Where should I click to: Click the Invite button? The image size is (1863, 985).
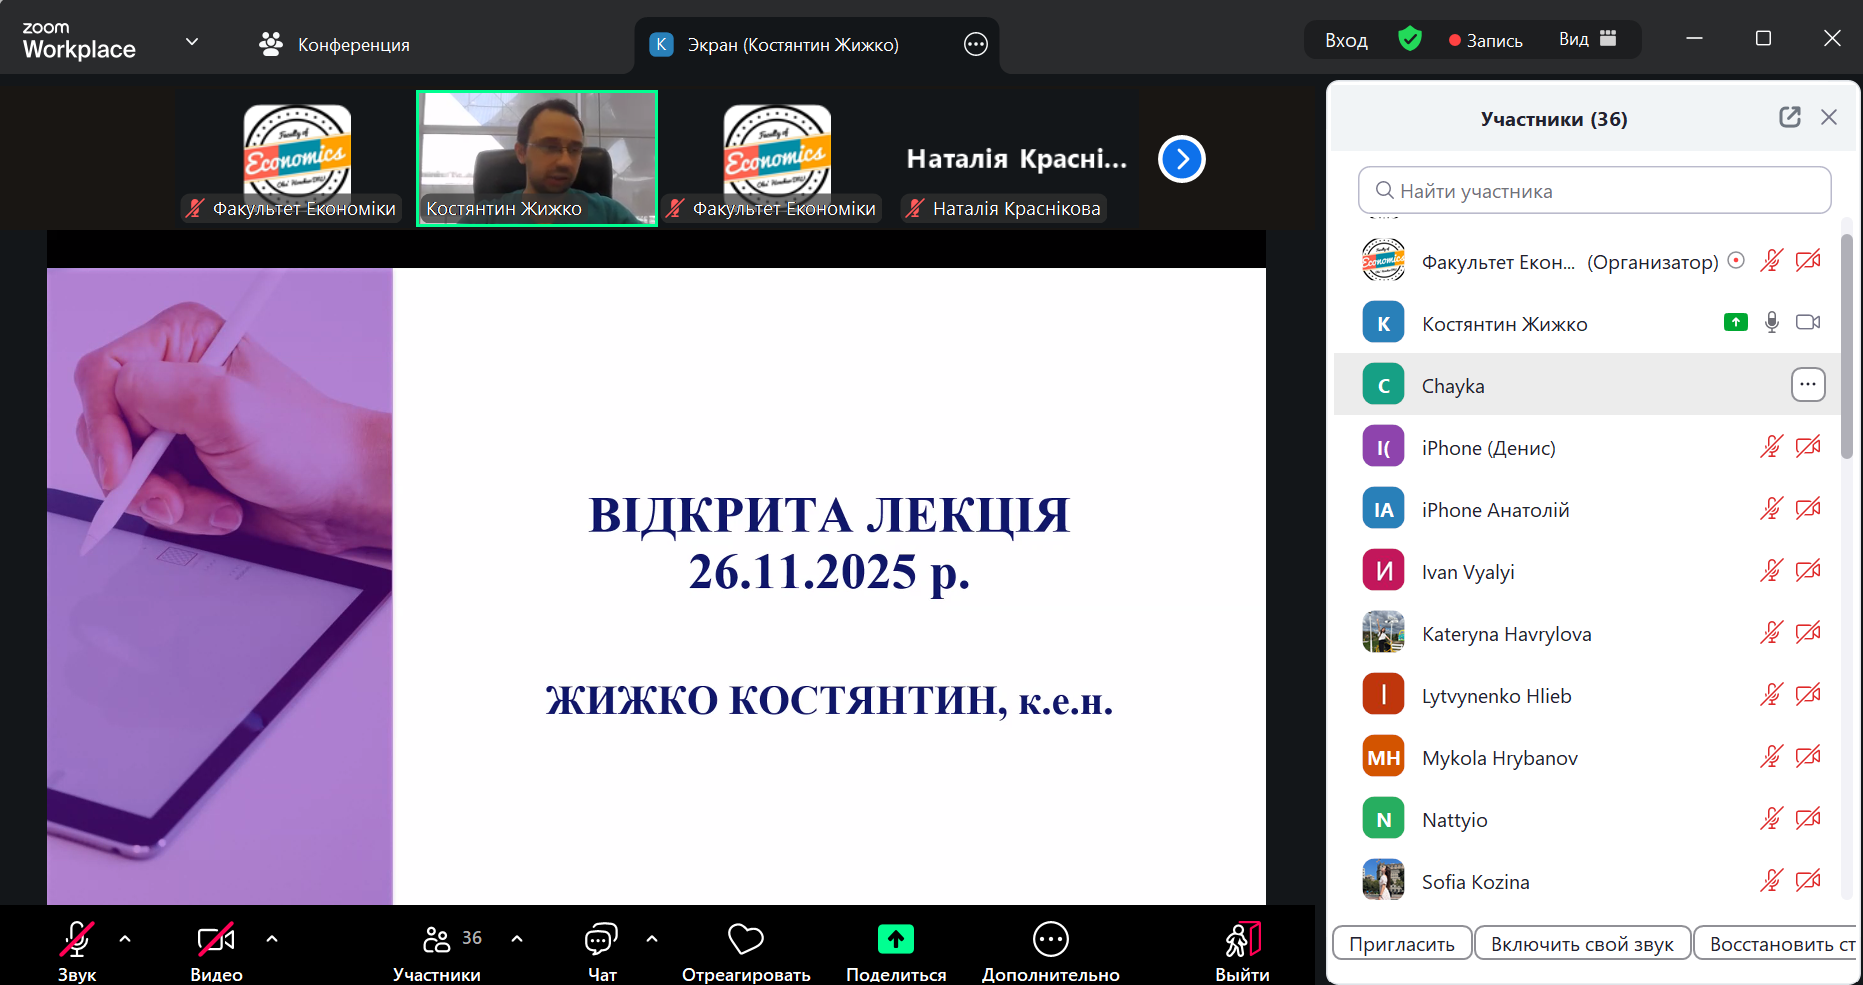coord(1401,944)
